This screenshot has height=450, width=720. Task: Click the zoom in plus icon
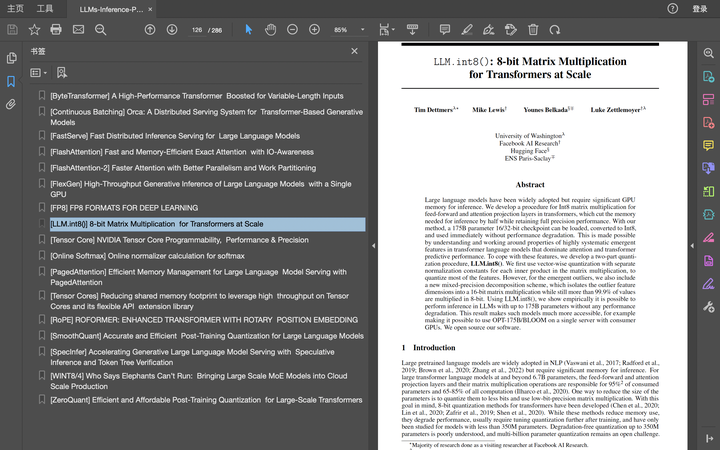point(314,29)
